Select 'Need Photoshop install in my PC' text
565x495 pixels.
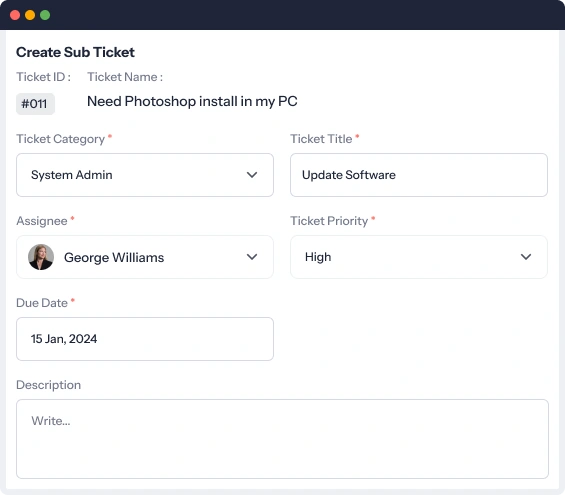192,102
